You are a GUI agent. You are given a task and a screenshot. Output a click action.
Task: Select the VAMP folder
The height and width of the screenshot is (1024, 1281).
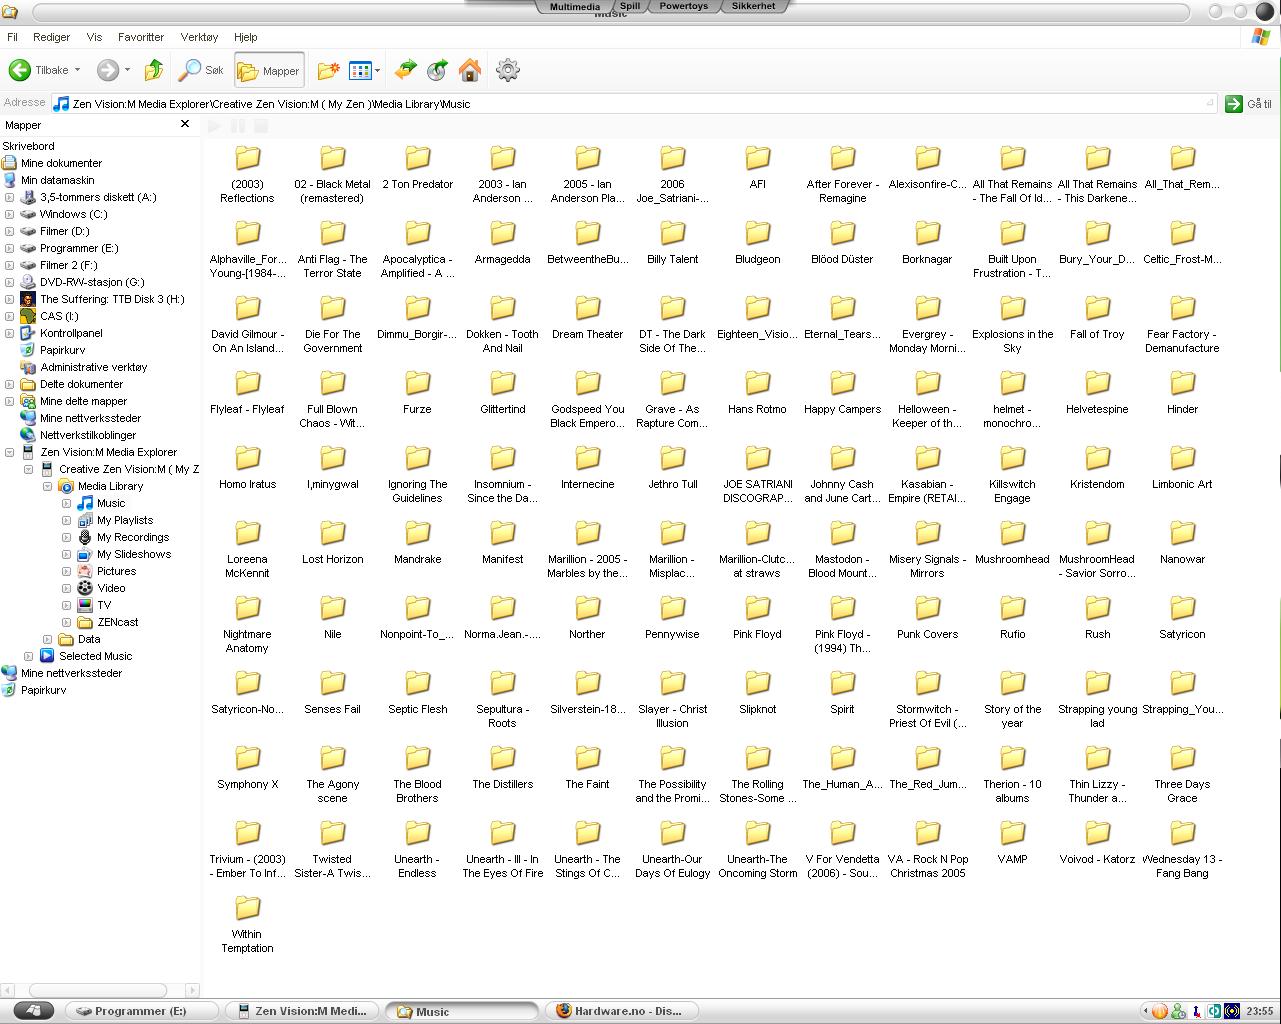click(1012, 843)
